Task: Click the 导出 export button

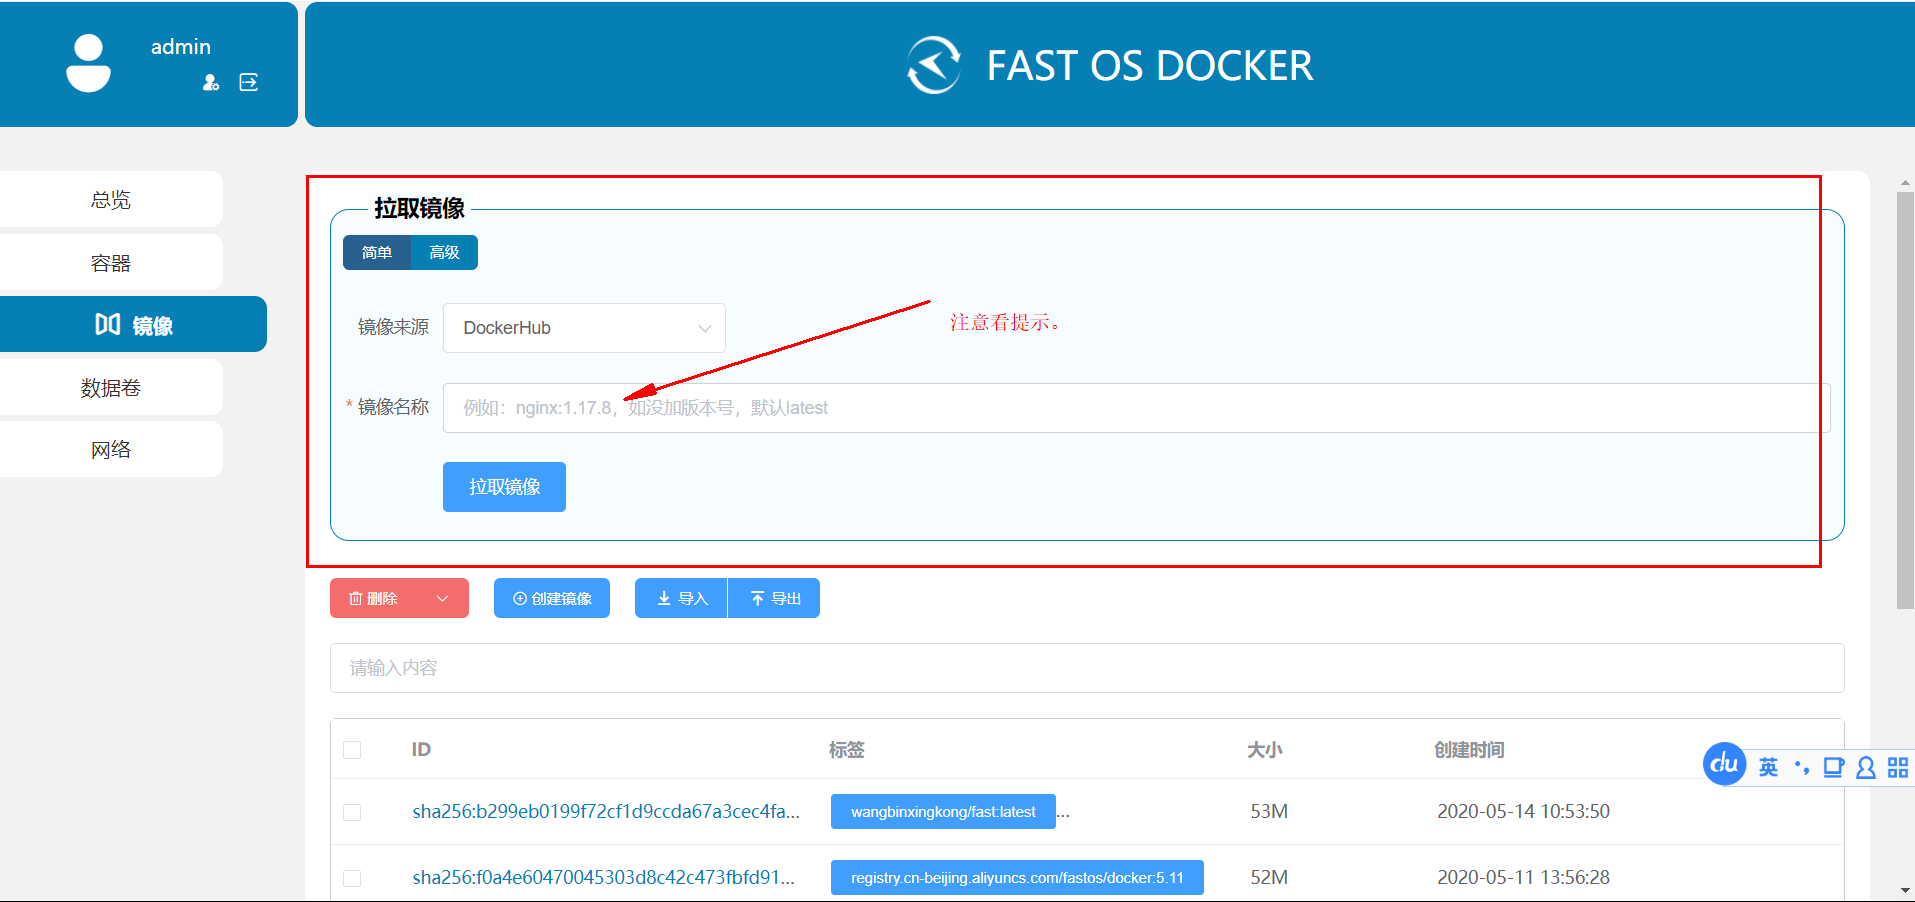Action: [x=774, y=598]
